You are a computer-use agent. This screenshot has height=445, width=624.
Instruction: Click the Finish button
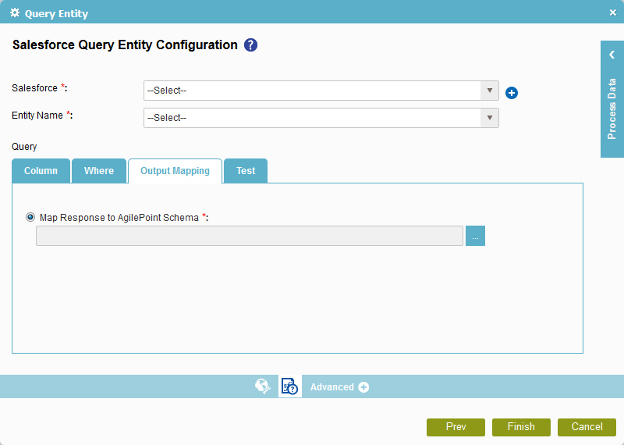click(521, 427)
